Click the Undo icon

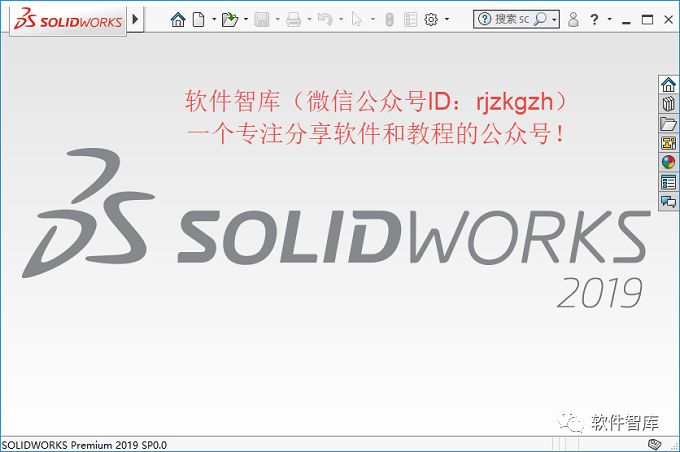tap(325, 20)
